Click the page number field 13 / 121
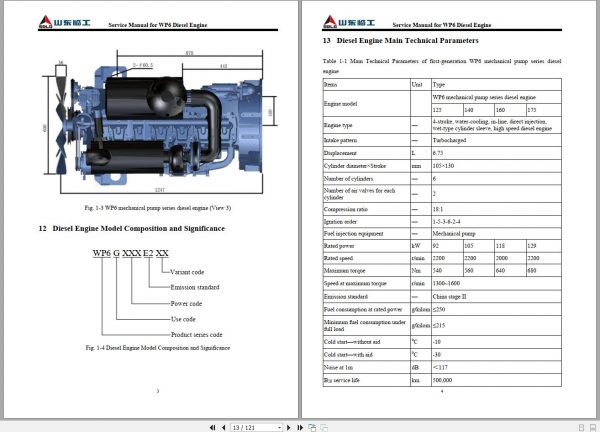The image size is (600, 432). pyautogui.click(x=254, y=427)
